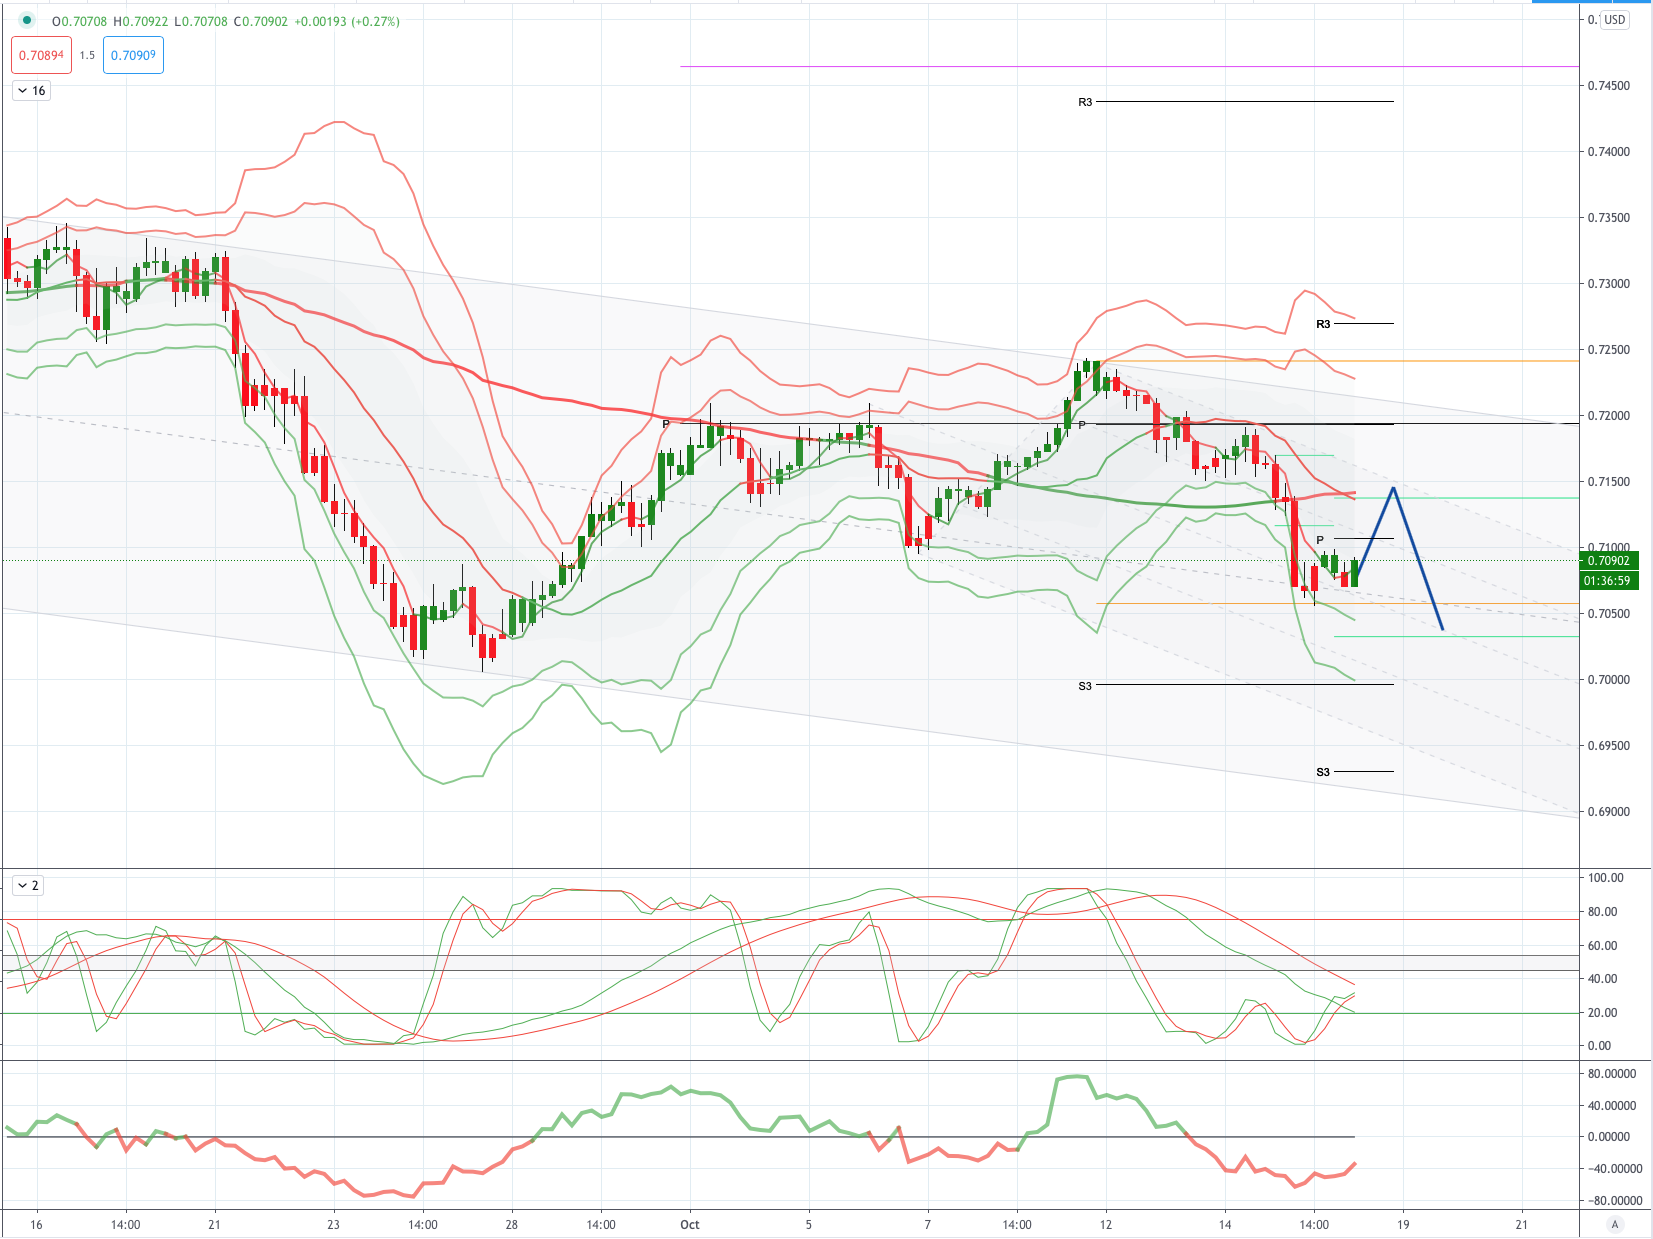Click the Oct date label on time axis

coord(689,1225)
